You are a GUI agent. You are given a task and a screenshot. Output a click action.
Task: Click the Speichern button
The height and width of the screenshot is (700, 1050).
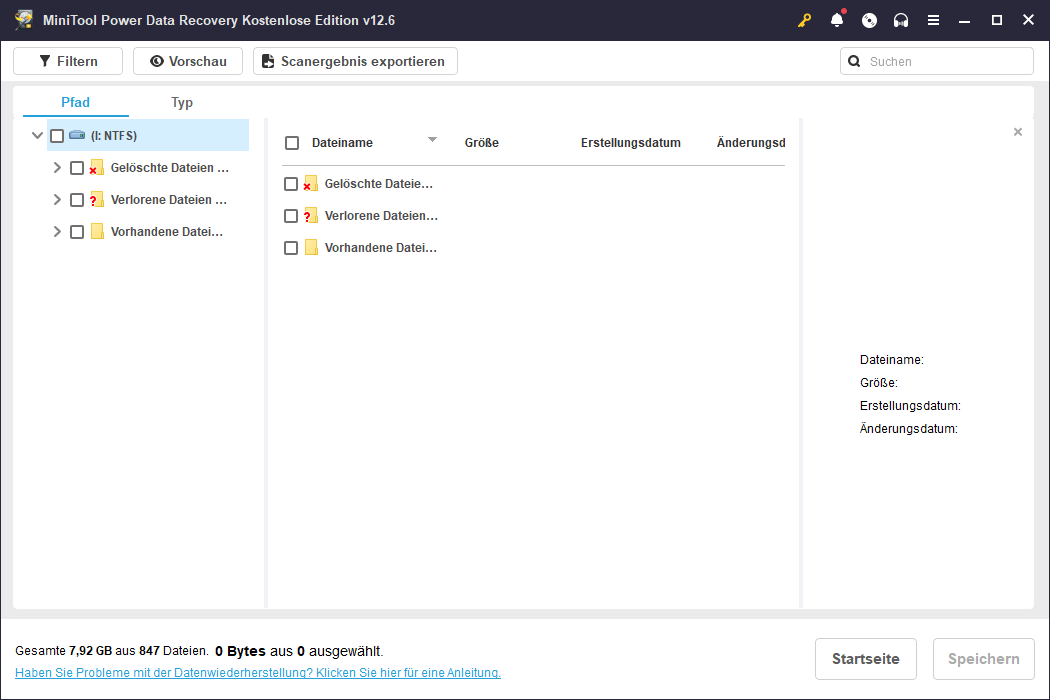(984, 659)
